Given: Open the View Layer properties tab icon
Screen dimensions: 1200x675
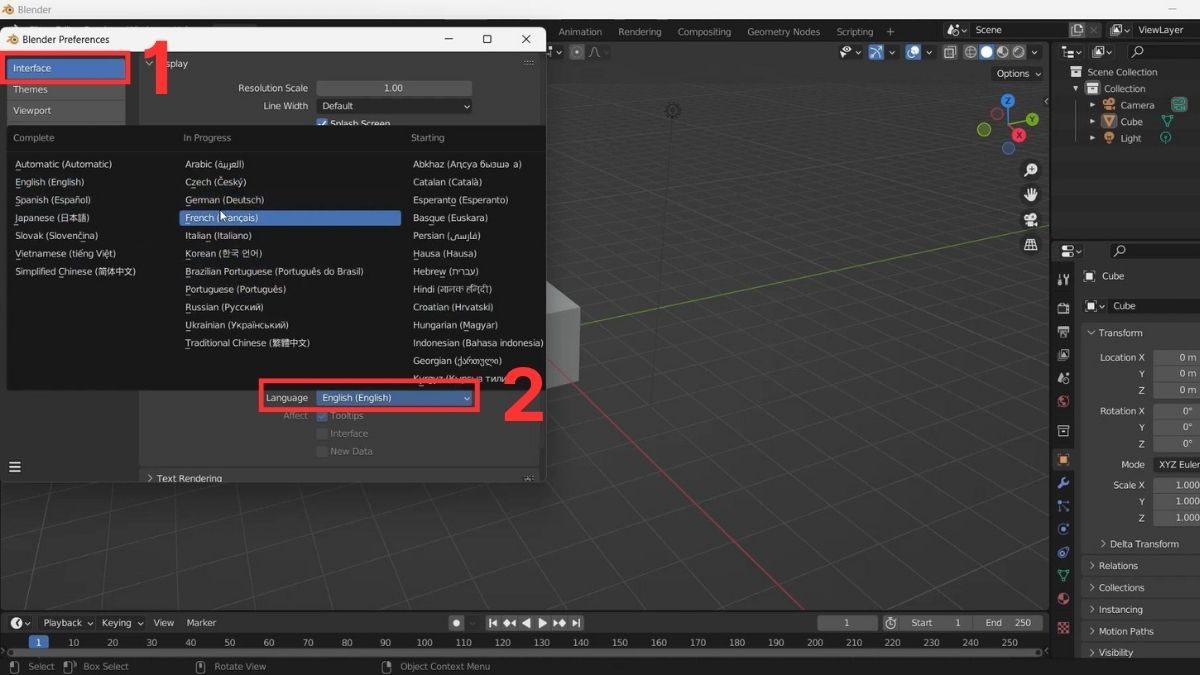Looking at the screenshot, I should [1063, 355].
